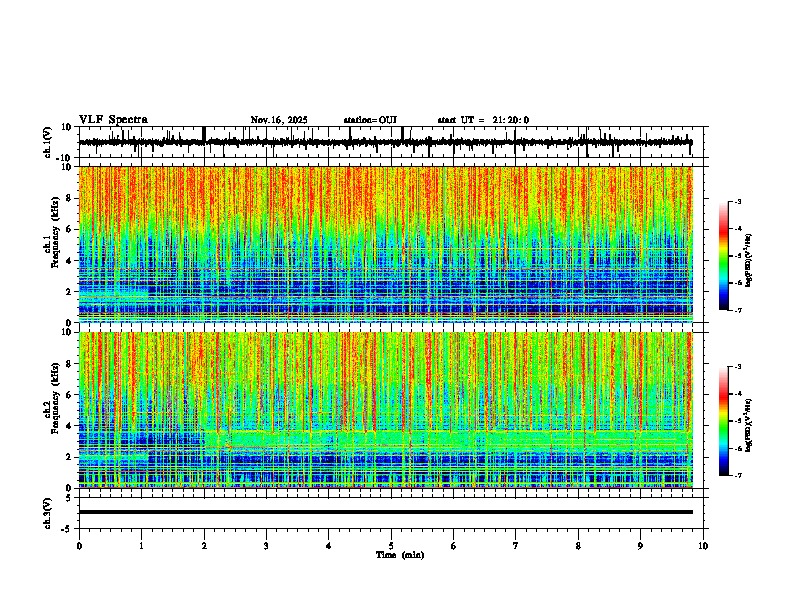Click the "-3" label on ch.2 color bar
This screenshot has height=612, width=792.
pyautogui.click(x=738, y=367)
